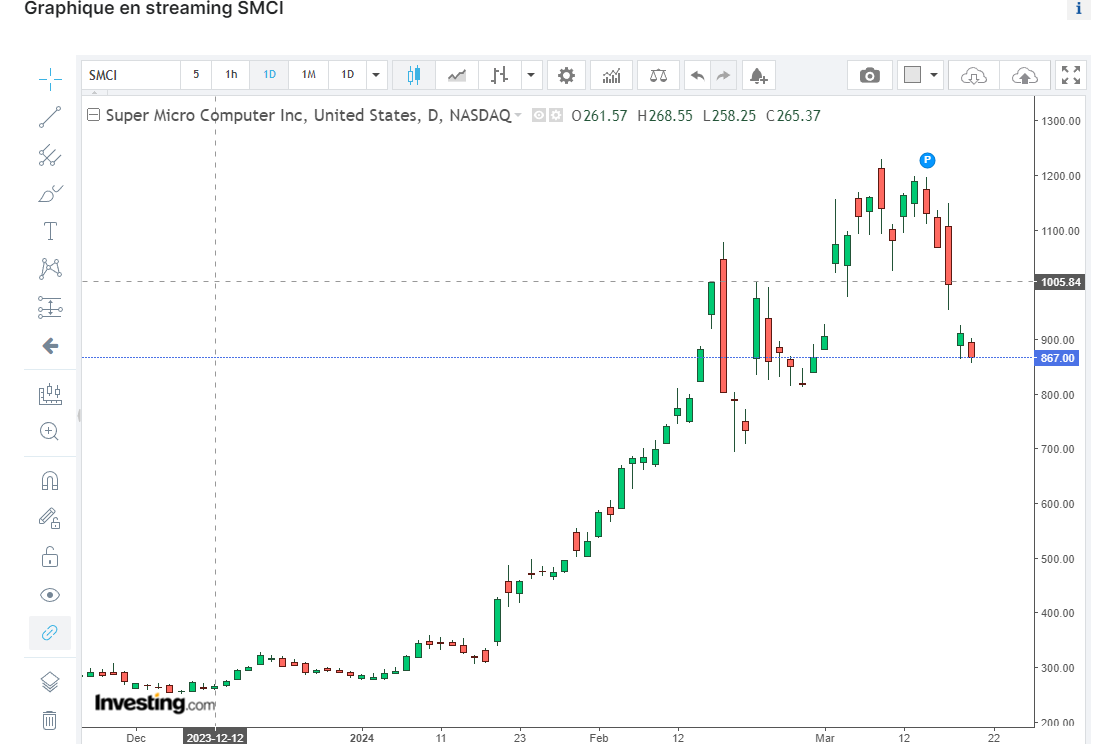Open the interval dropdown arrow
The height and width of the screenshot is (744, 1109).
(376, 75)
